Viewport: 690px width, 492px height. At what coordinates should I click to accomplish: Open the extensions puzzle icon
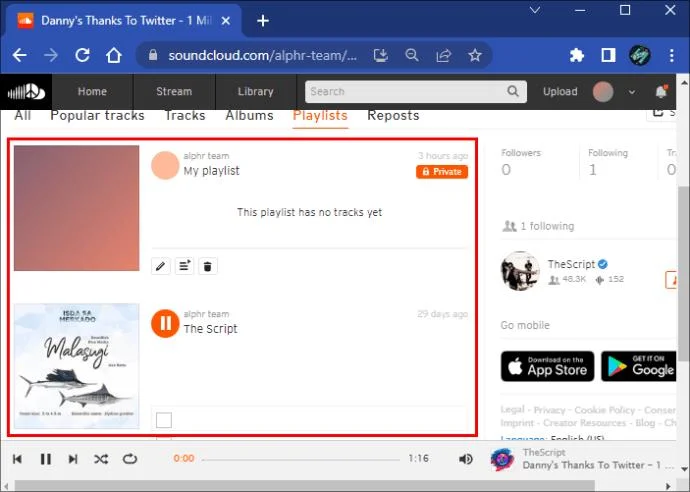point(577,55)
